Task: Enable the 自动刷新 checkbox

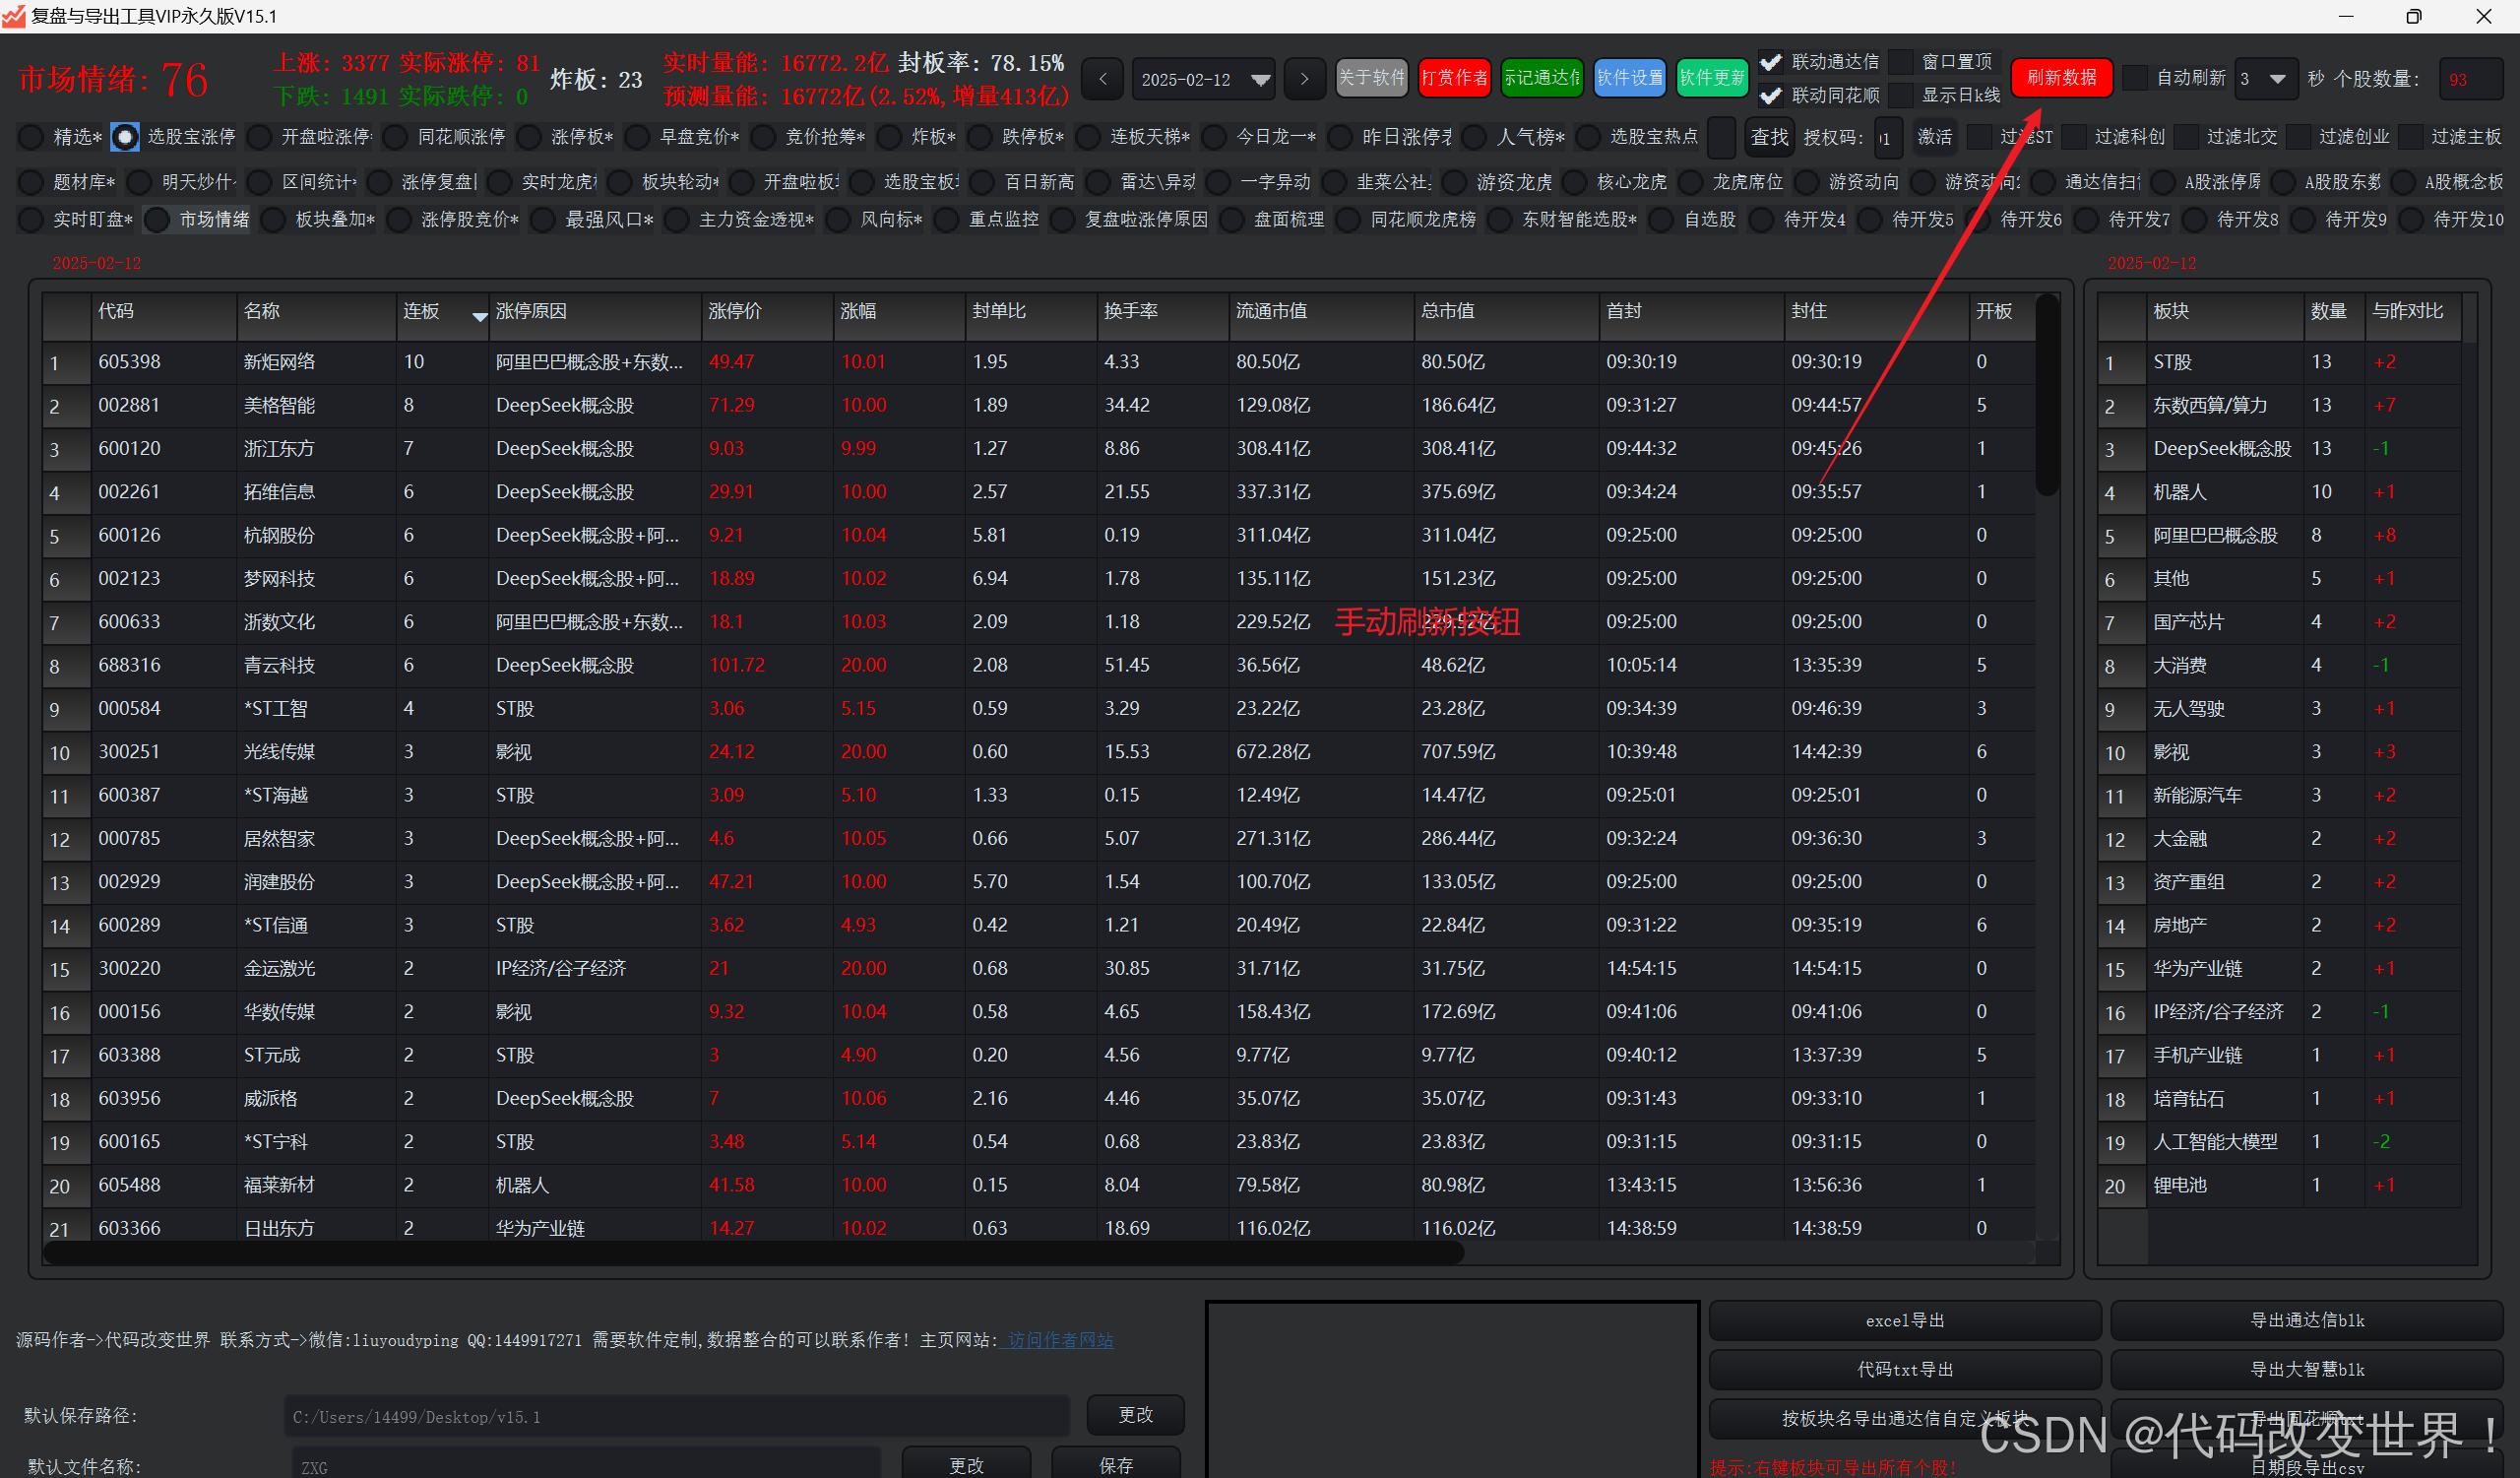Action: pyautogui.click(x=2134, y=78)
